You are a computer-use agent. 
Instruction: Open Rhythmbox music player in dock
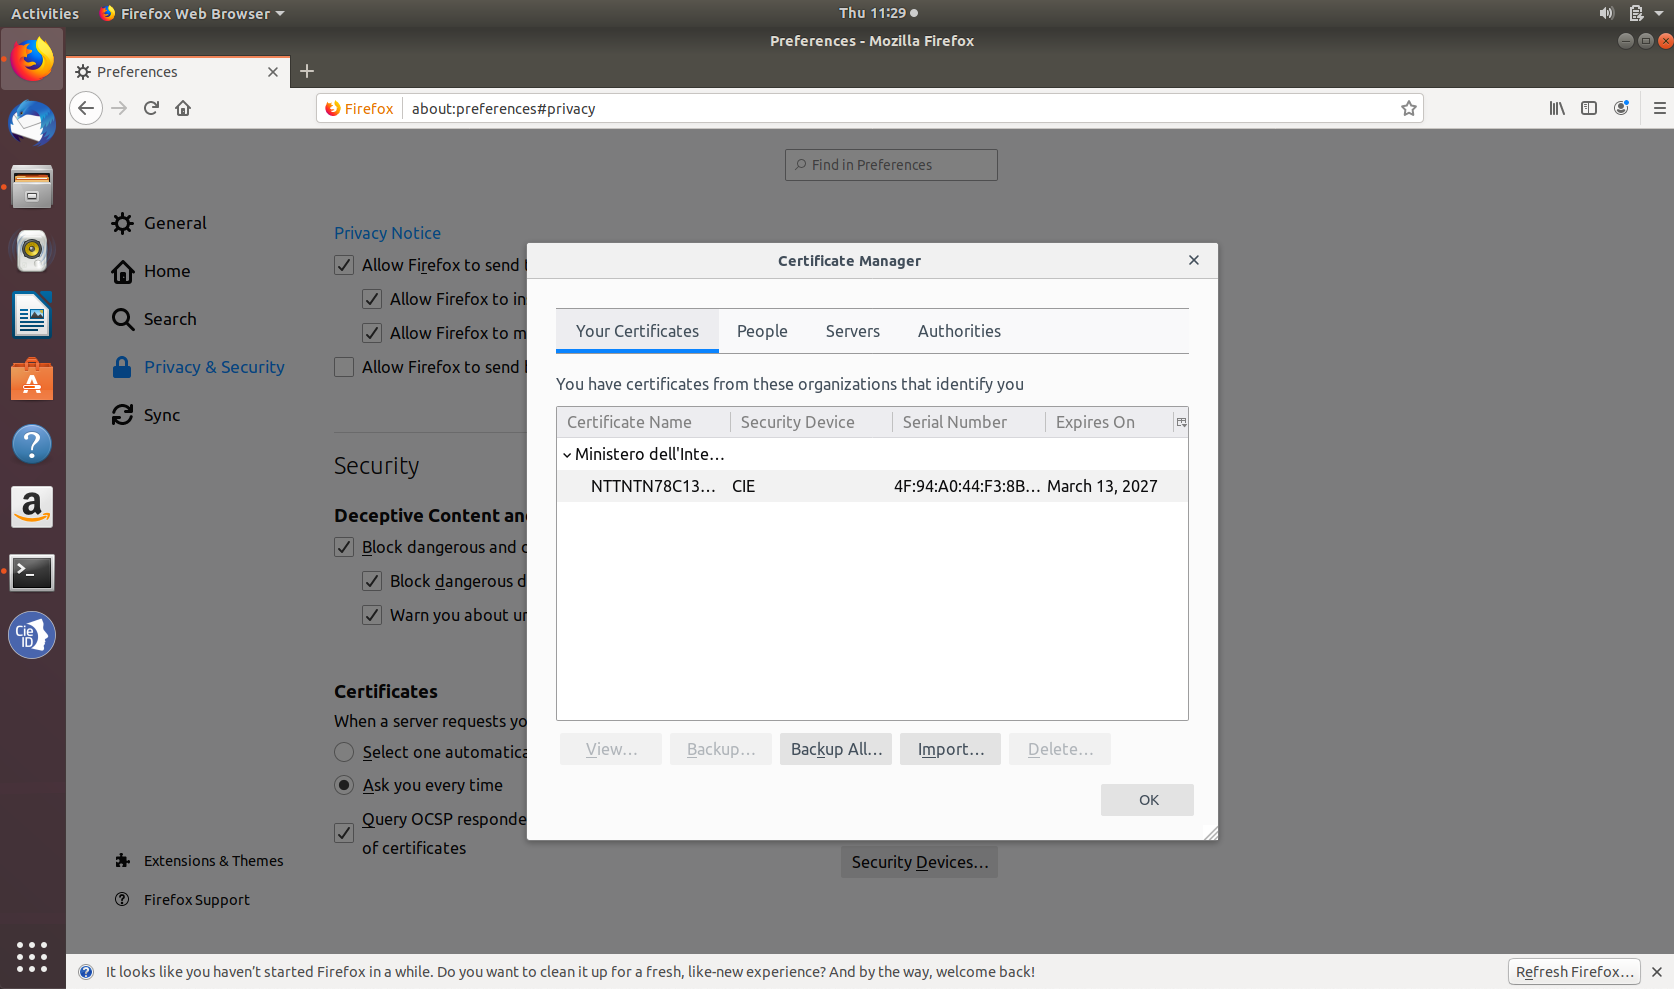click(32, 251)
